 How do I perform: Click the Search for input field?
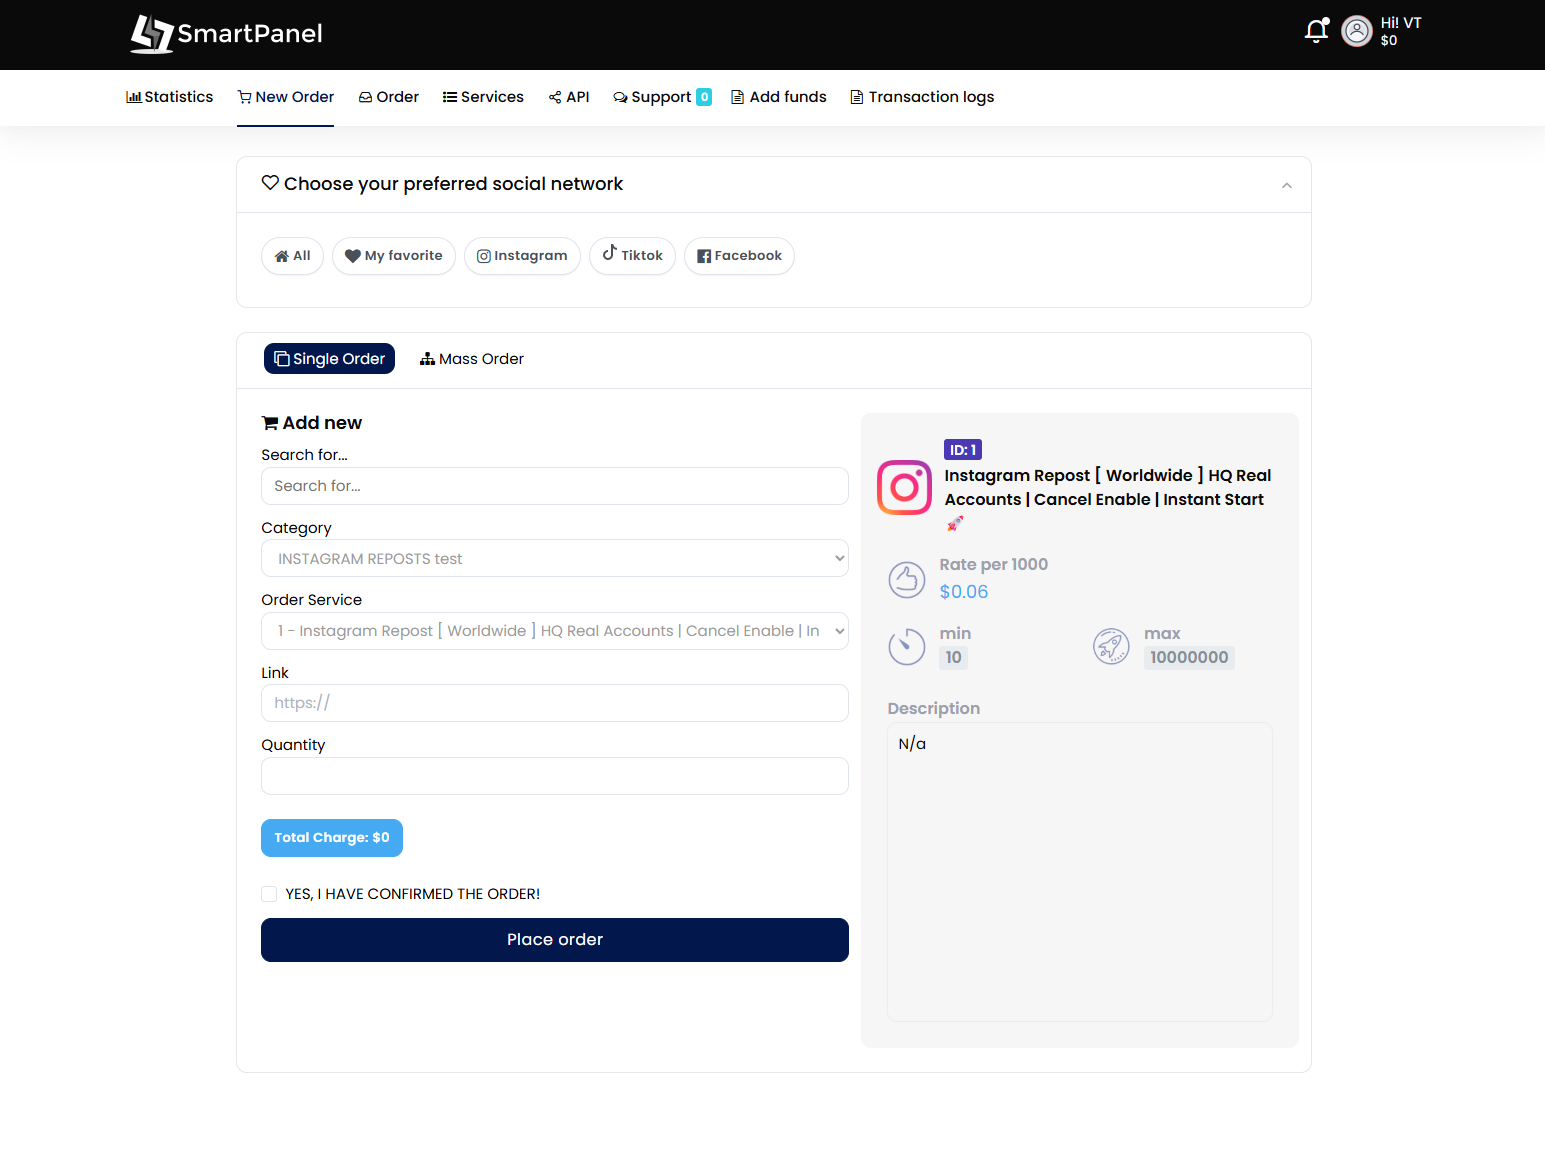point(554,486)
